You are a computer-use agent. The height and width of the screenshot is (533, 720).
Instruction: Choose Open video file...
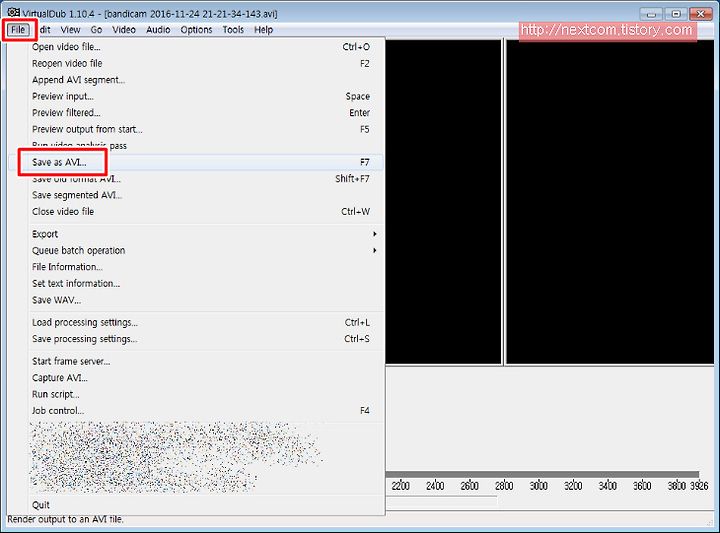tap(196, 47)
